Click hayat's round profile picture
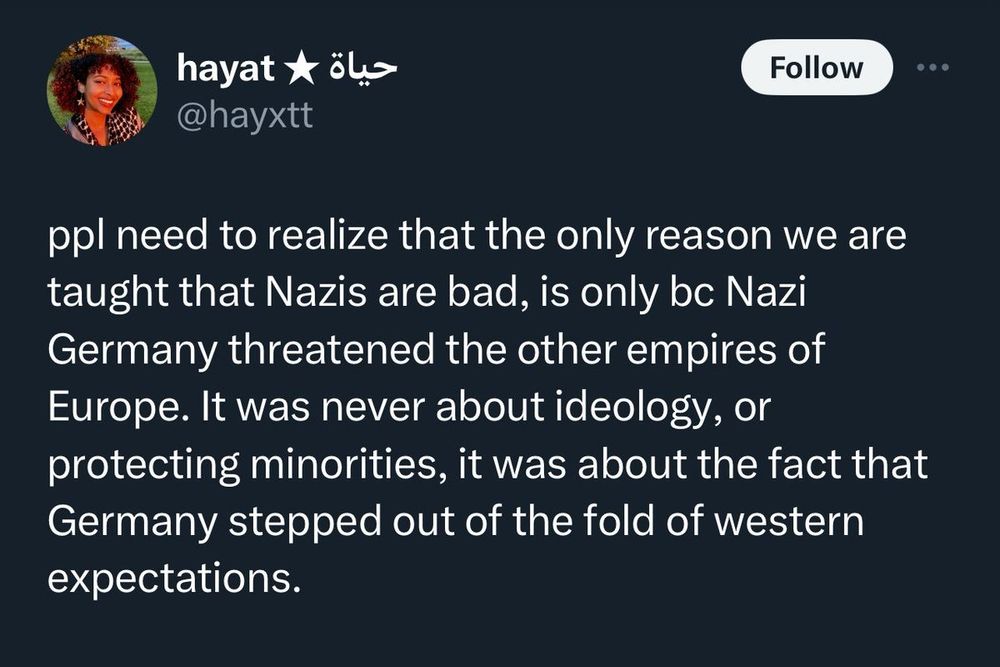The width and height of the screenshot is (1000, 667). point(101,91)
